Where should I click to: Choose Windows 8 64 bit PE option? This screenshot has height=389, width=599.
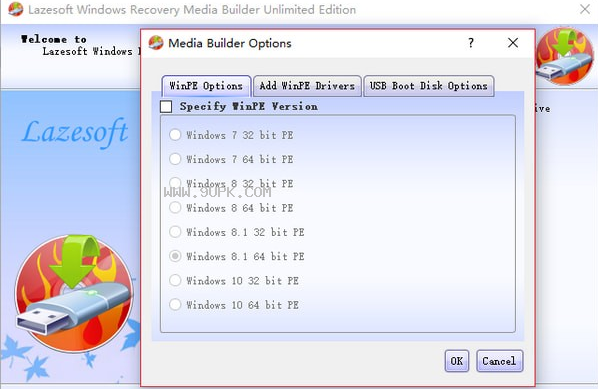(x=175, y=207)
